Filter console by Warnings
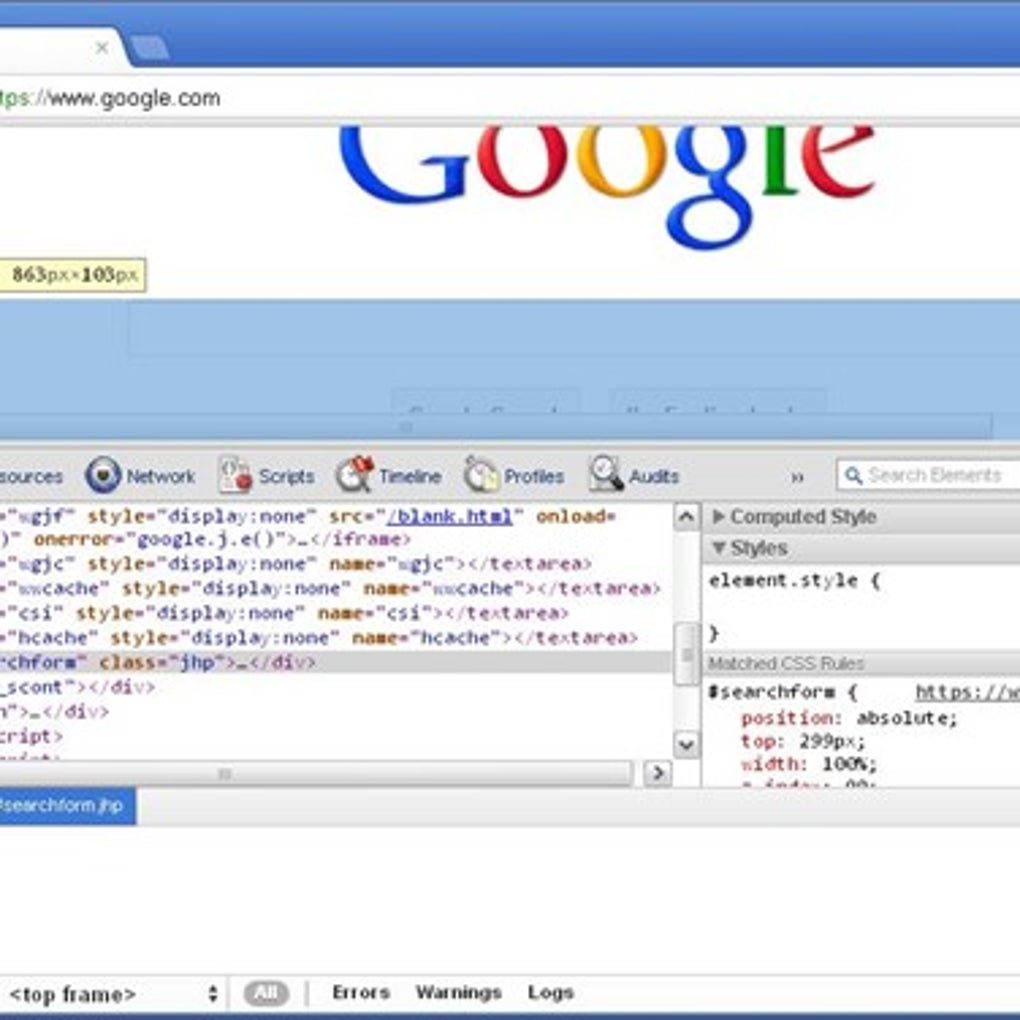 (459, 993)
